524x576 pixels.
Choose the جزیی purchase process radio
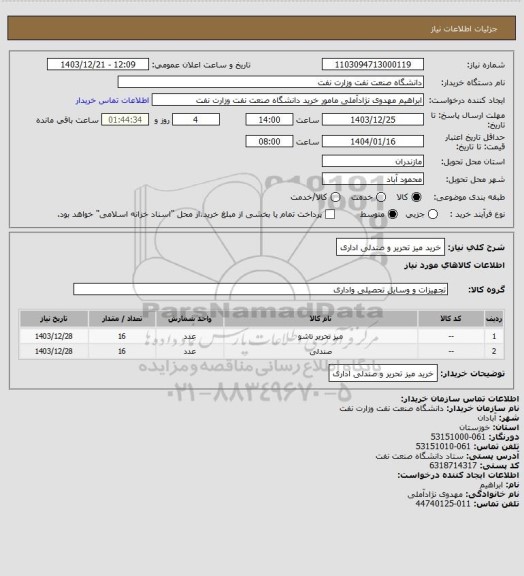(x=433, y=214)
